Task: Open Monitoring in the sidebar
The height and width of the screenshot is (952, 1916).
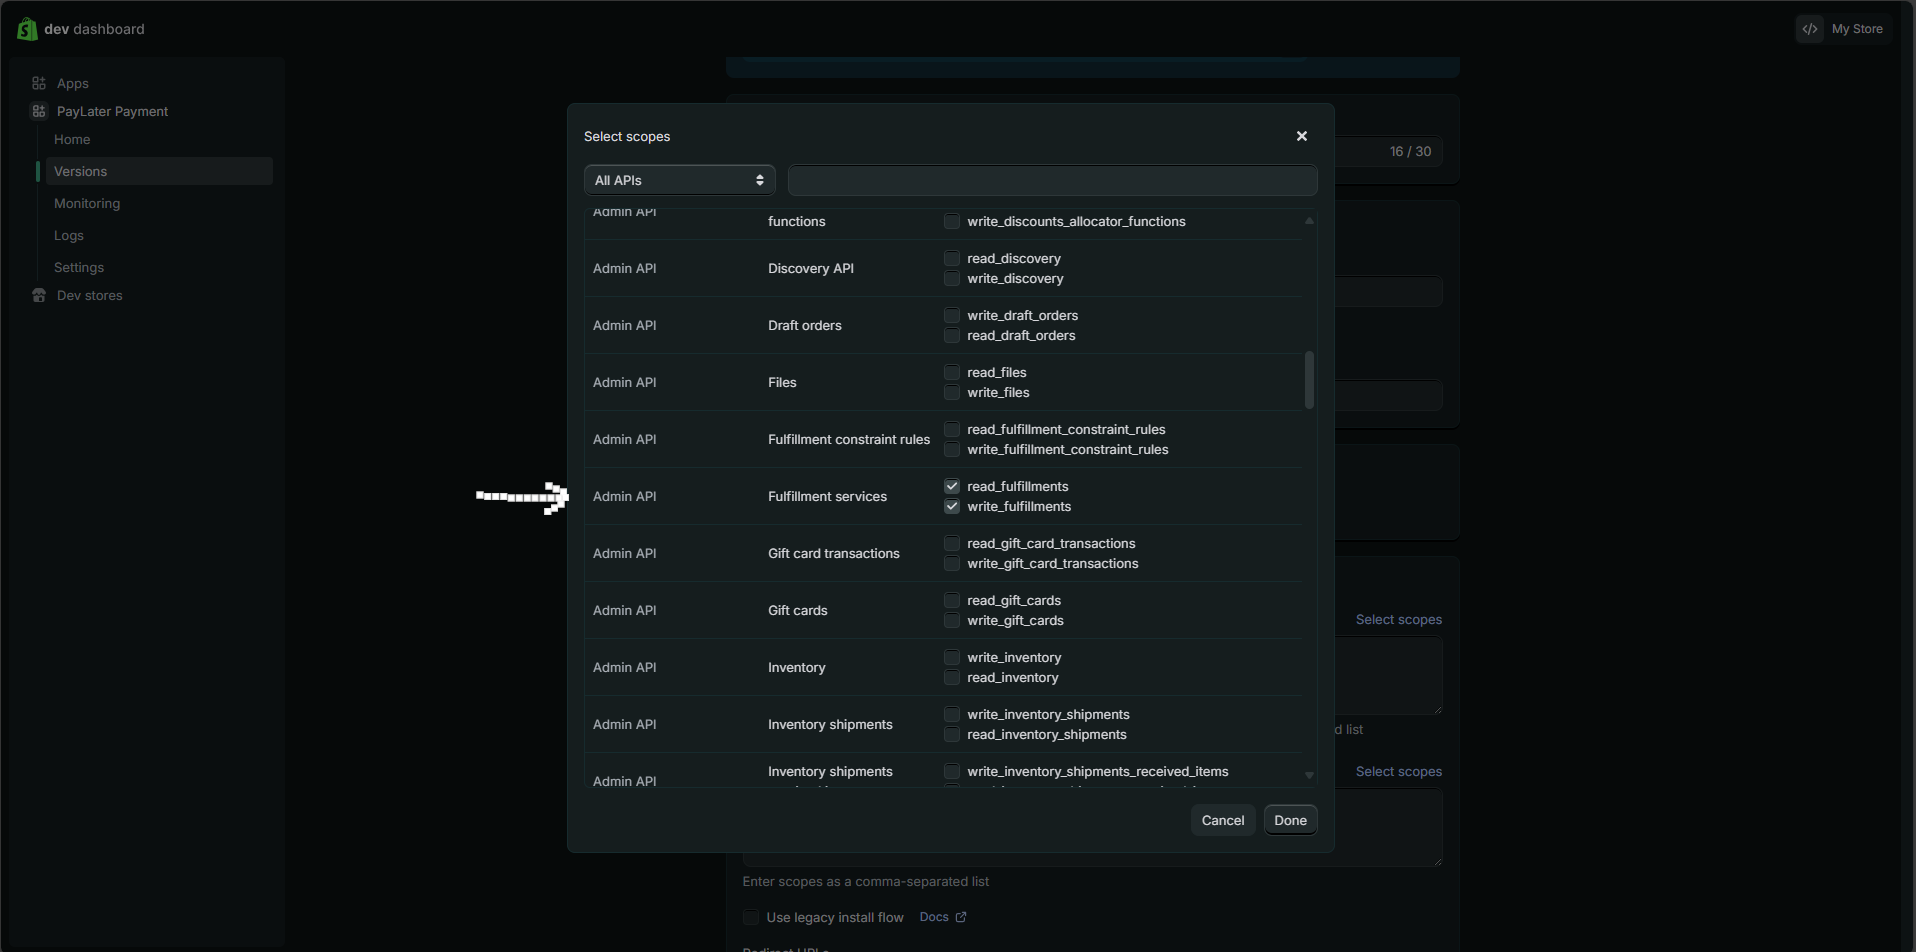Action: 87,203
